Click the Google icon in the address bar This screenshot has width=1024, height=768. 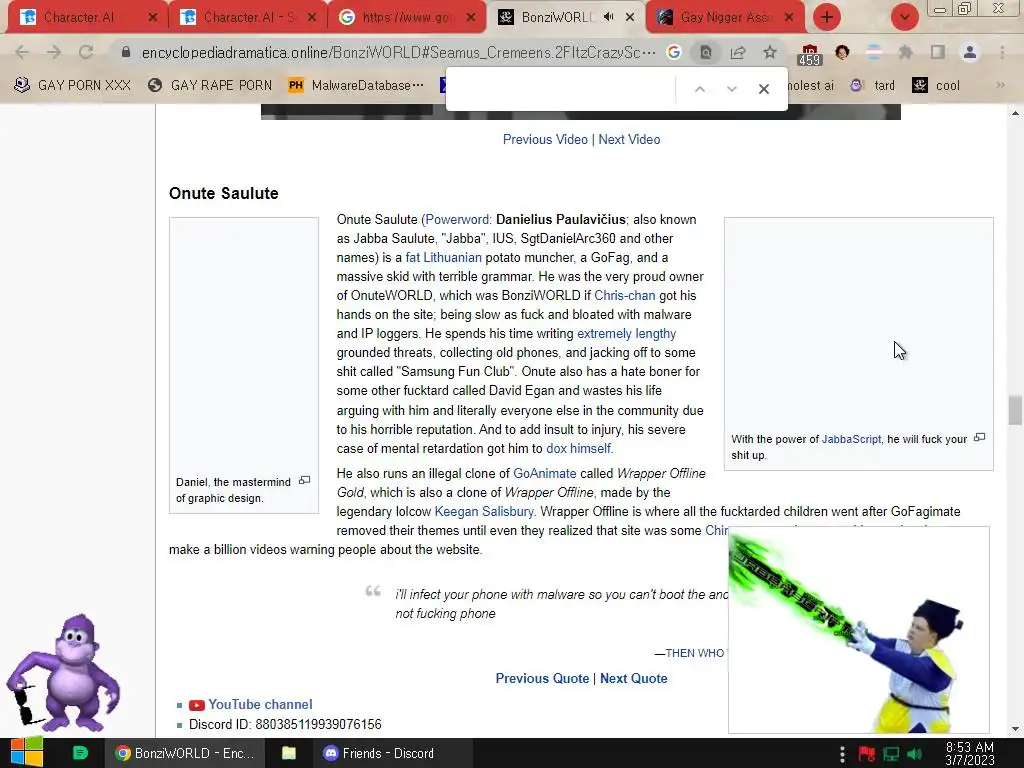pos(673,52)
